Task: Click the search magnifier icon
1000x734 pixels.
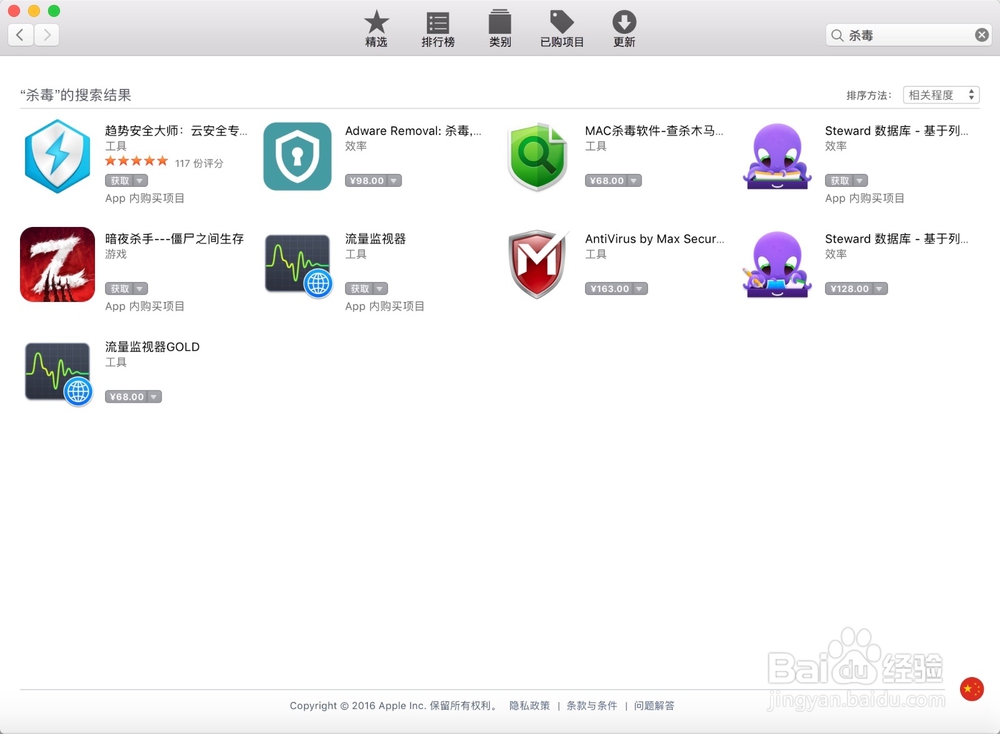Action: [x=837, y=35]
